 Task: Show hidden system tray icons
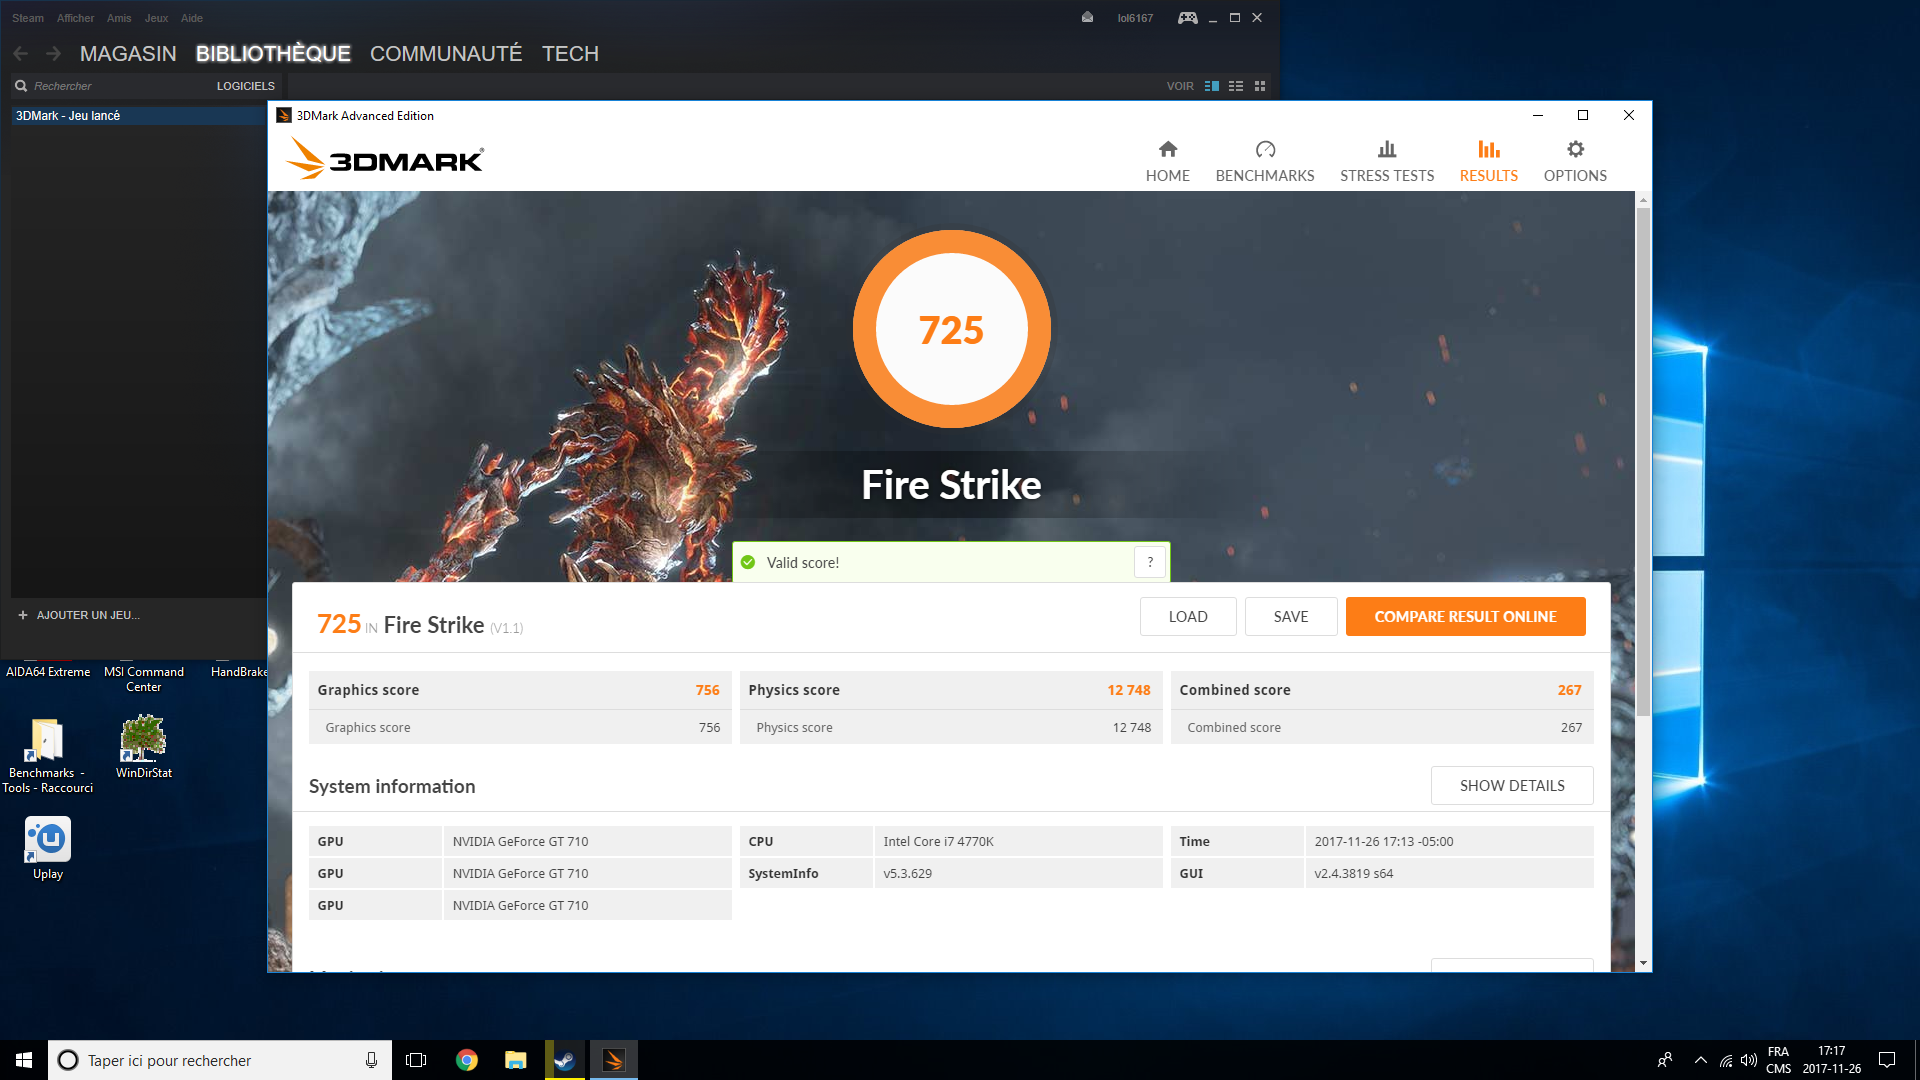1701,1060
